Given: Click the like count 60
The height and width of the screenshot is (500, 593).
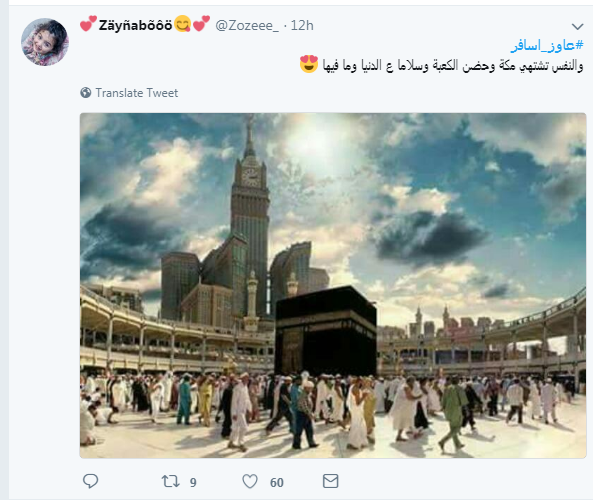Looking at the screenshot, I should coord(276,483).
